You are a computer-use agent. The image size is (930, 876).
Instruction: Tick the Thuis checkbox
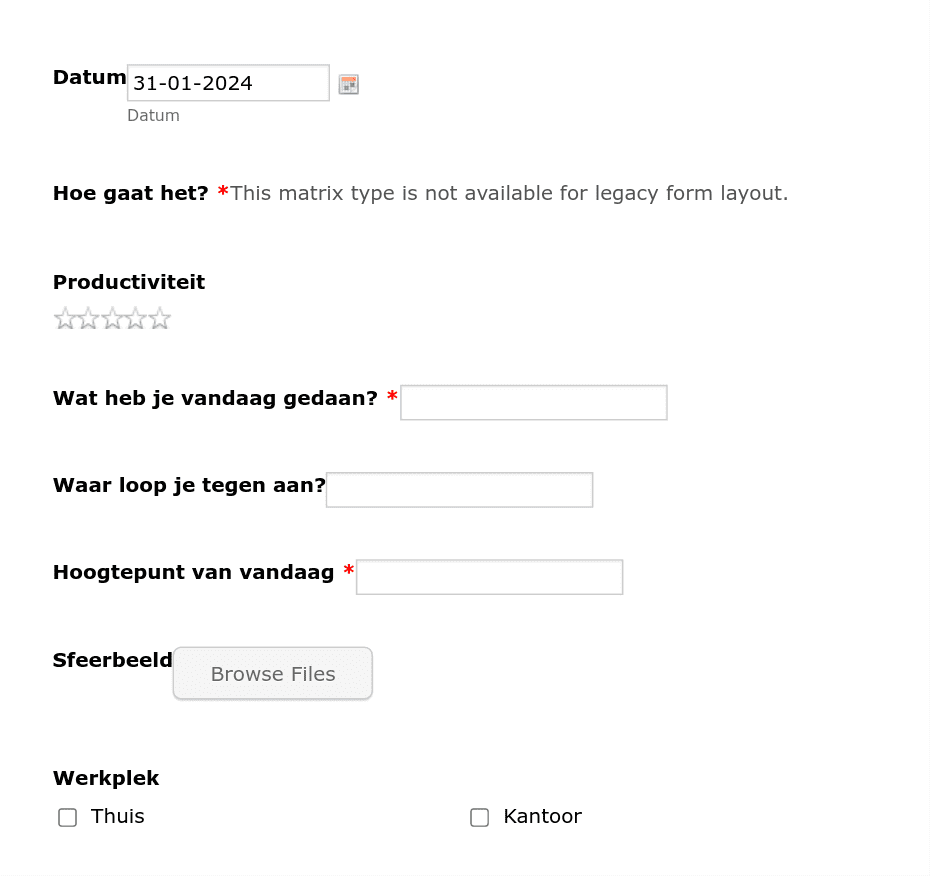(x=68, y=817)
